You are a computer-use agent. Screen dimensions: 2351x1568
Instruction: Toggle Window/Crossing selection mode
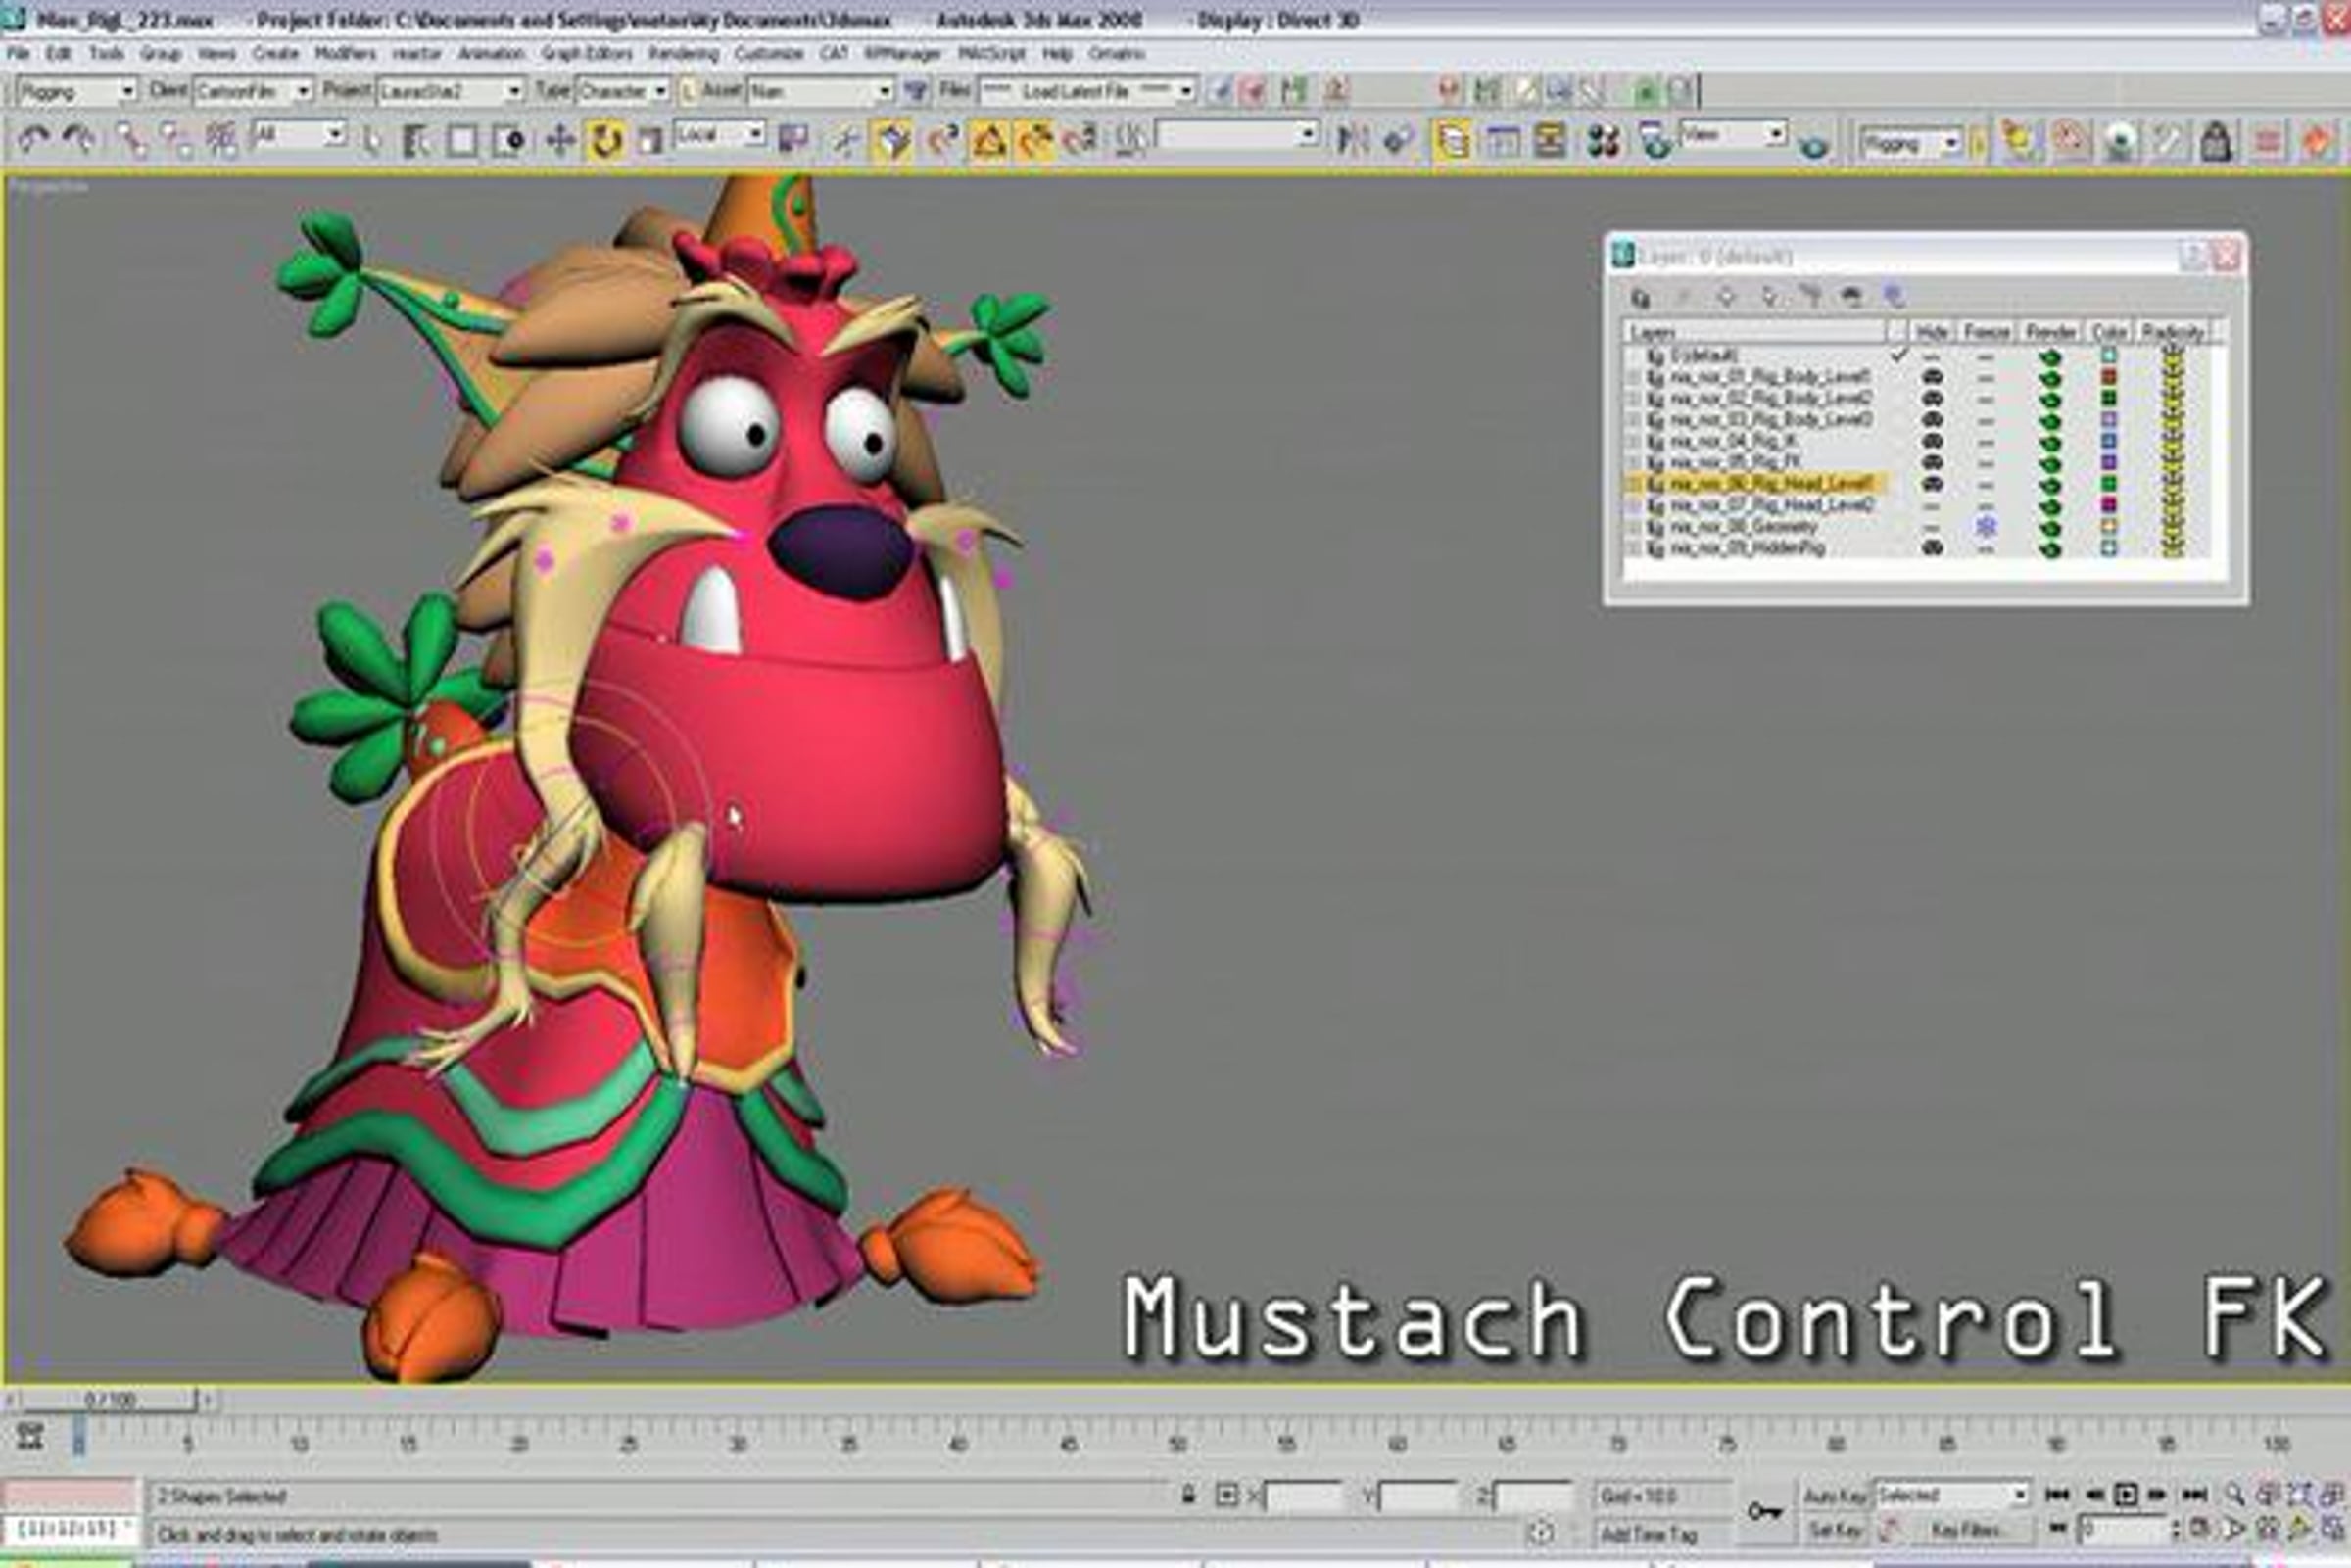[507, 140]
